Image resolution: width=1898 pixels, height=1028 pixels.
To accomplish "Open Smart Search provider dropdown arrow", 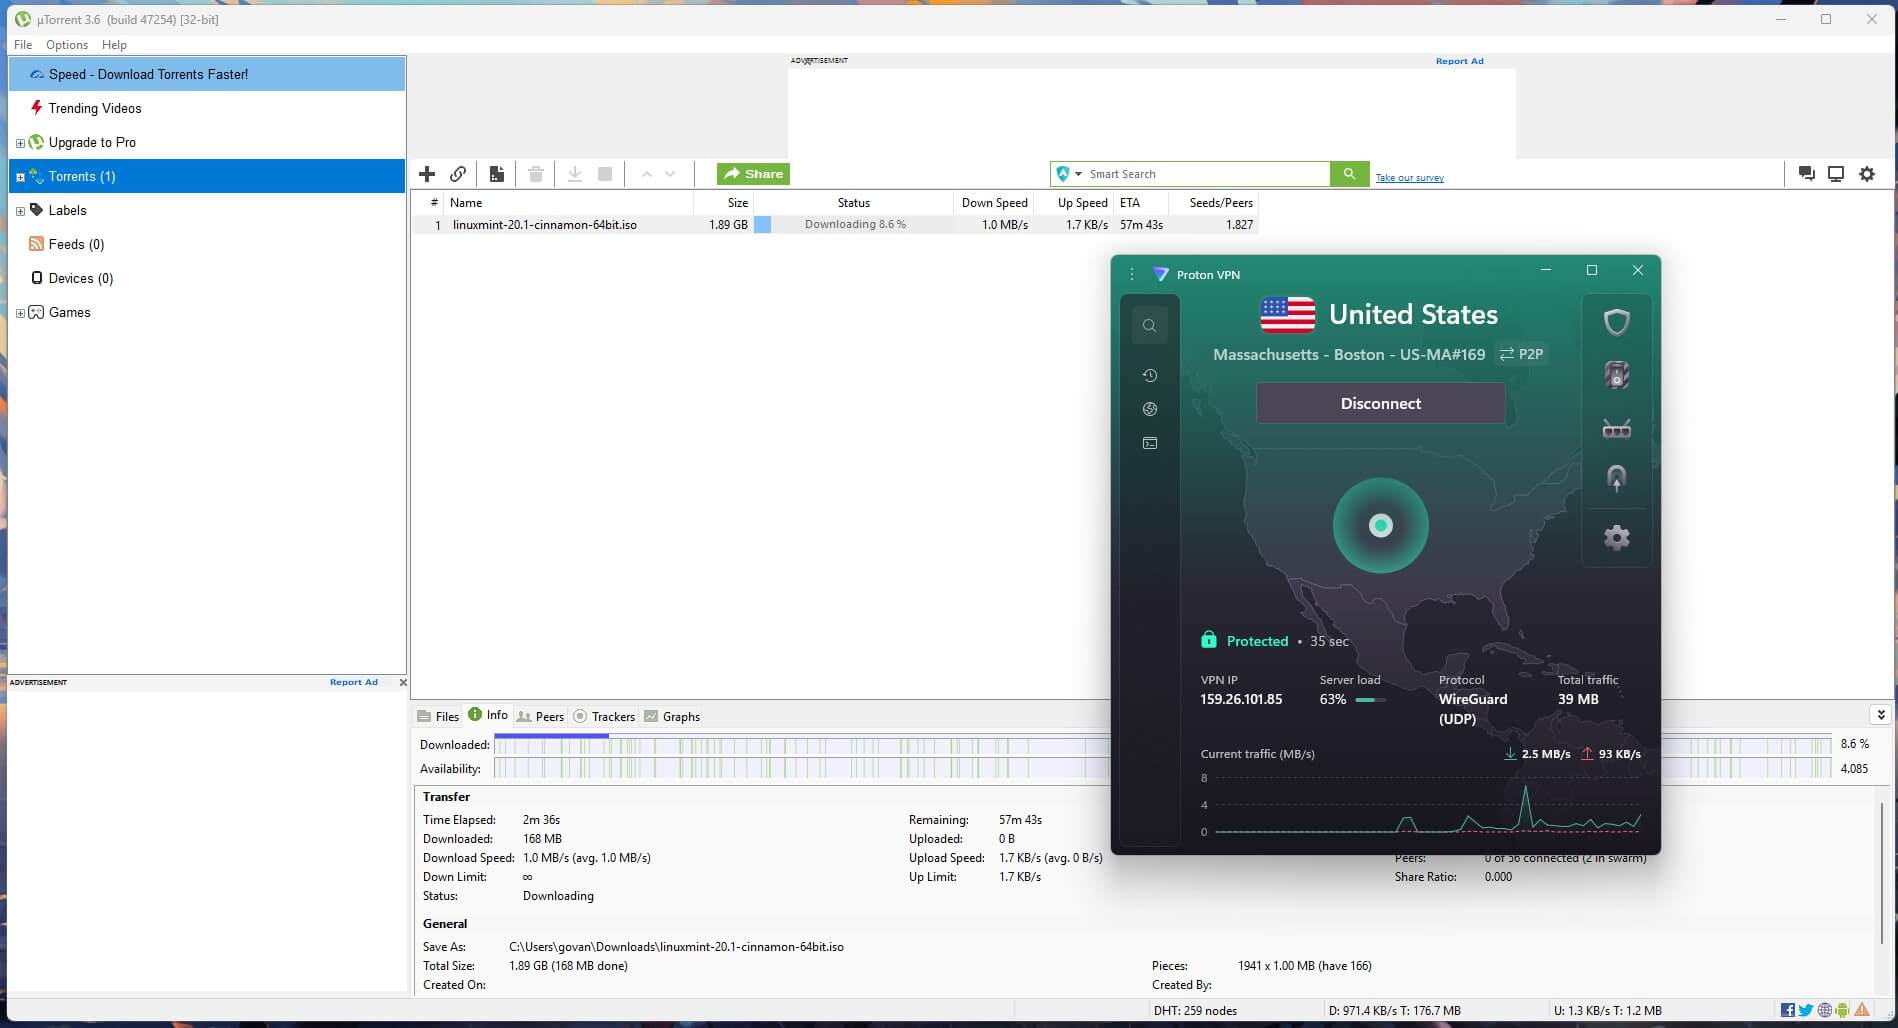I will point(1078,174).
